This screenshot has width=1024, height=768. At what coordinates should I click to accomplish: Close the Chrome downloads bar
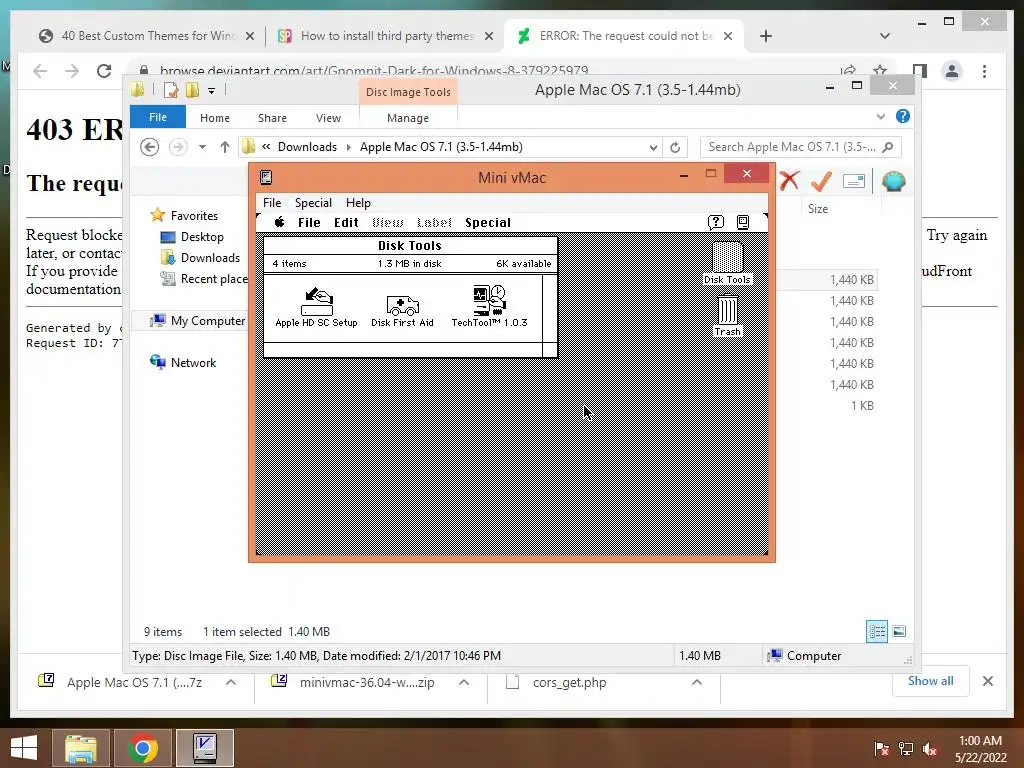[988, 681]
